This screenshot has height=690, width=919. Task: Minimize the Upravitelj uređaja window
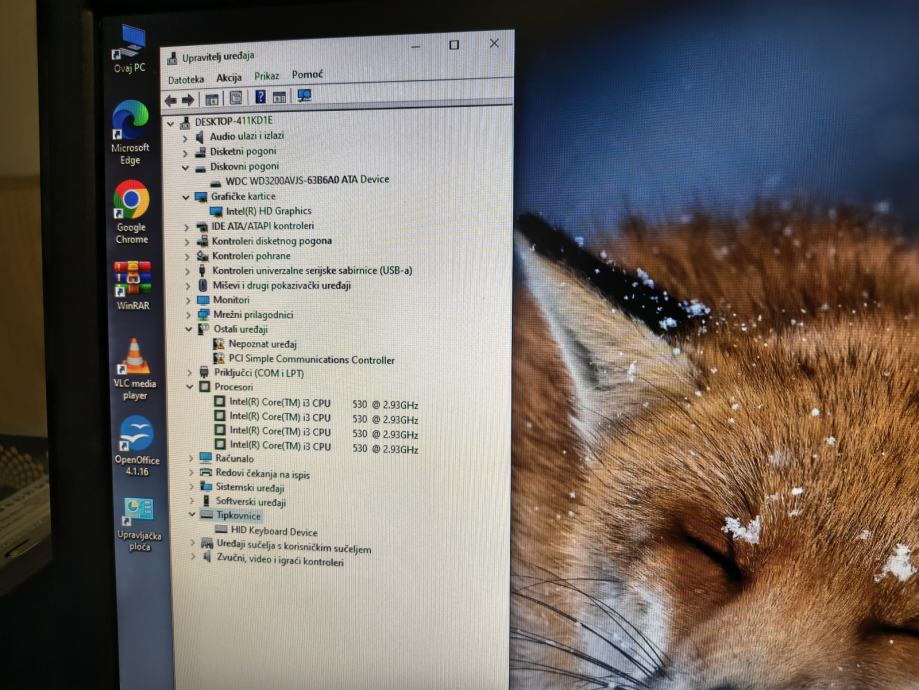pyautogui.click(x=416, y=47)
